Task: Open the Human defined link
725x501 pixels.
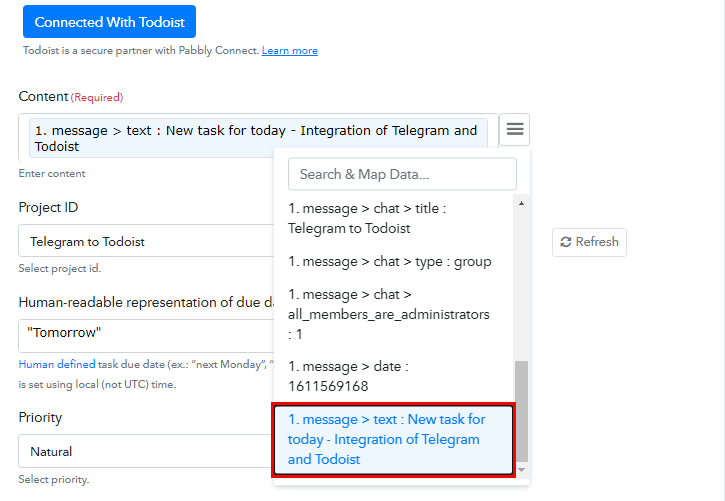Action: coord(57,364)
